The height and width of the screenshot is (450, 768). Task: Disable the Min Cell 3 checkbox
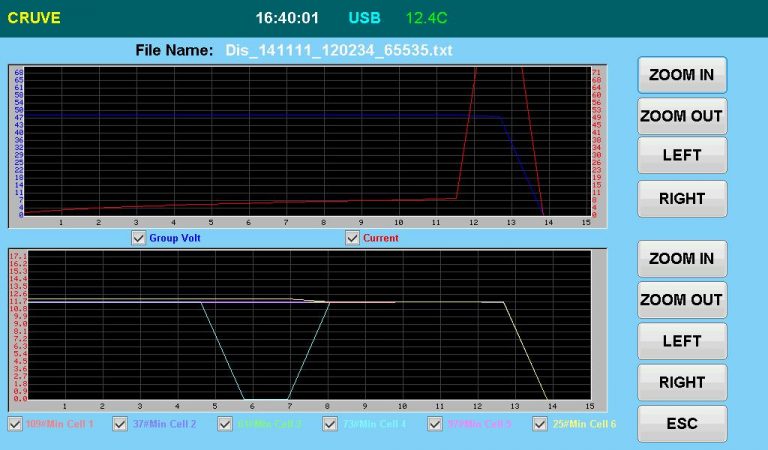(225, 424)
